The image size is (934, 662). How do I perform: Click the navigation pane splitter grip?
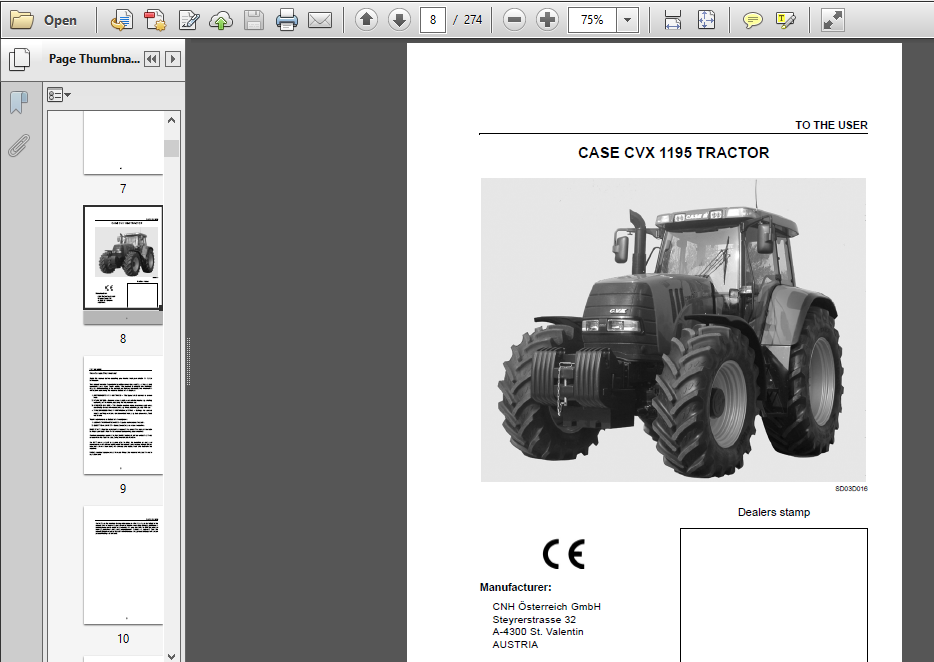pos(188,361)
